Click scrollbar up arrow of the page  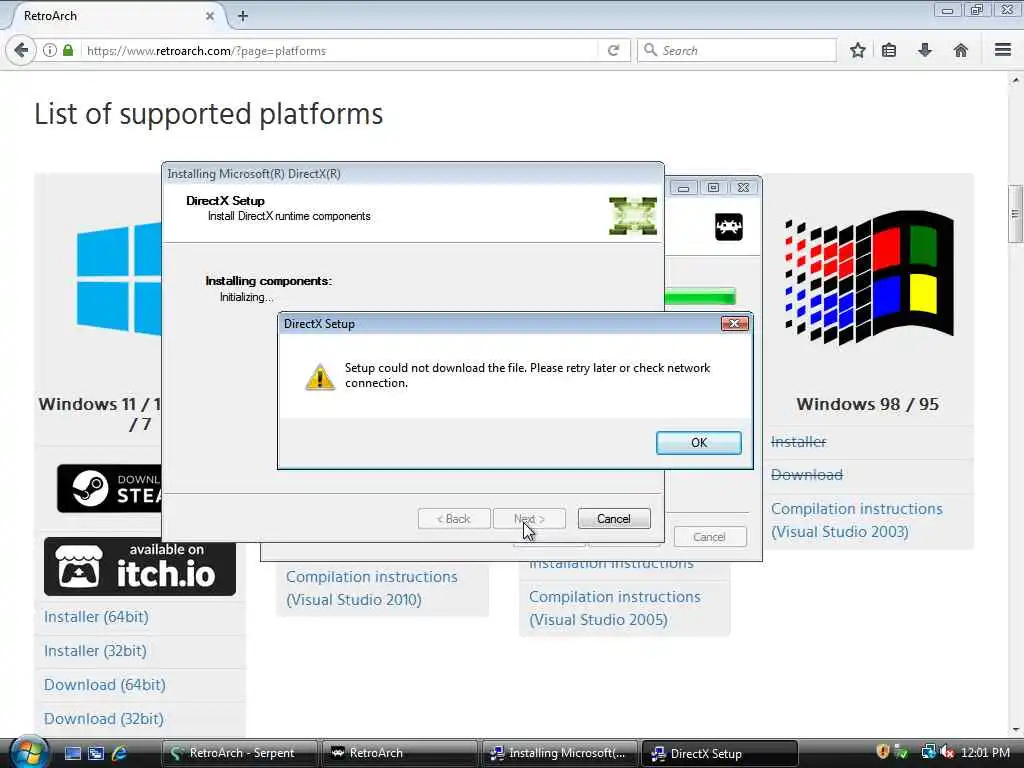click(1015, 80)
